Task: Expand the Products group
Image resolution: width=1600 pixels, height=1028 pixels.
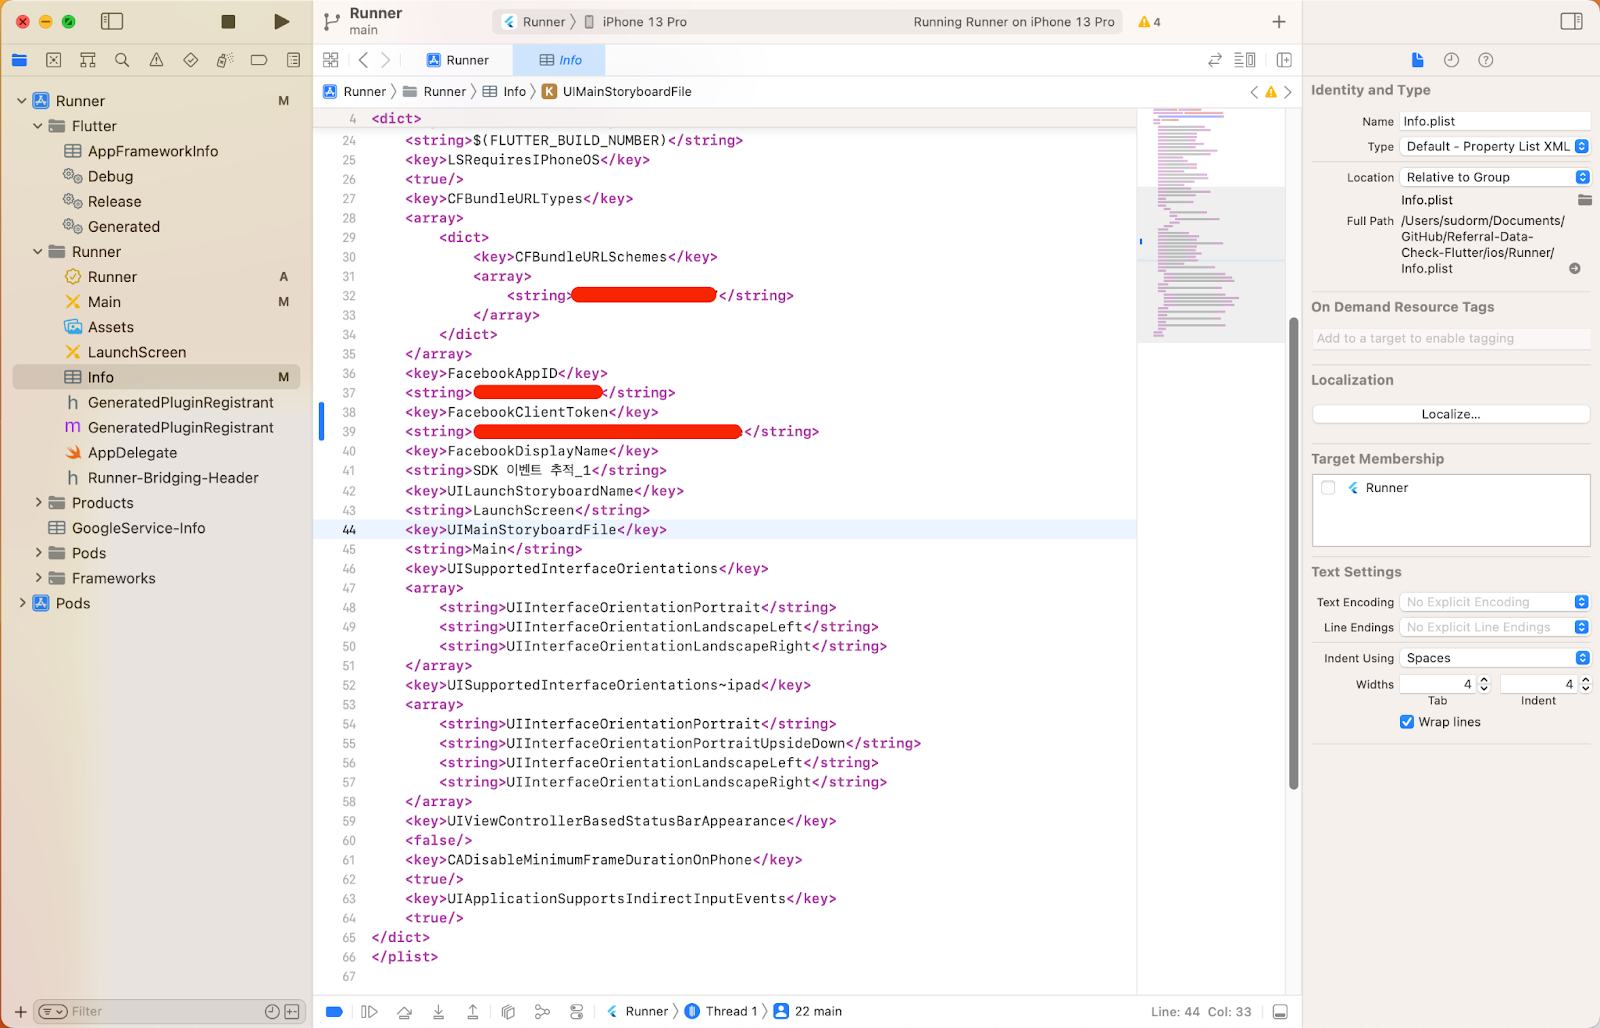Action: coord(38,503)
